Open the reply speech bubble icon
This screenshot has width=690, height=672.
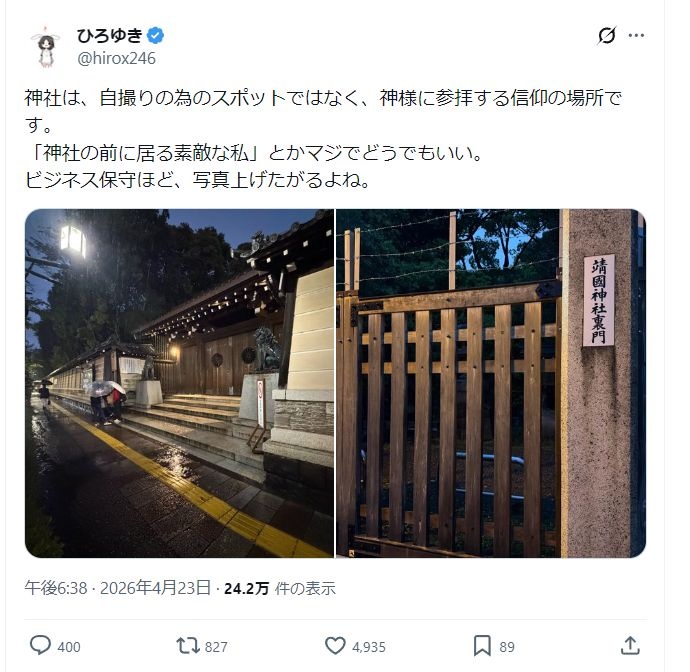40,646
